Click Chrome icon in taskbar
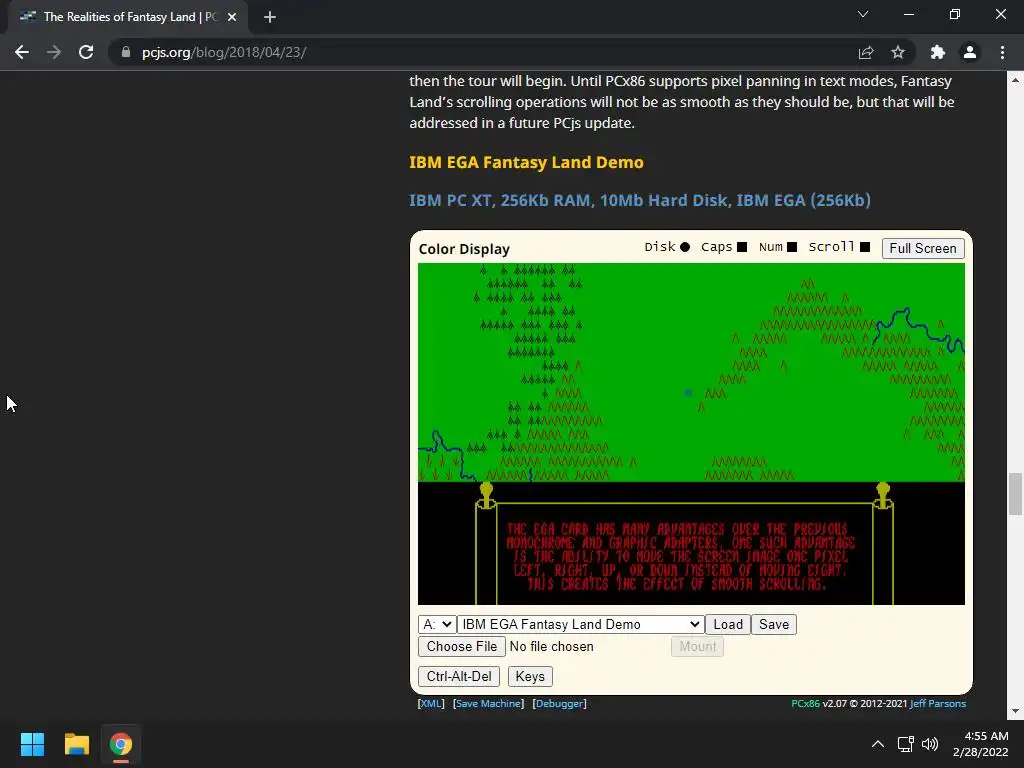 click(x=120, y=744)
